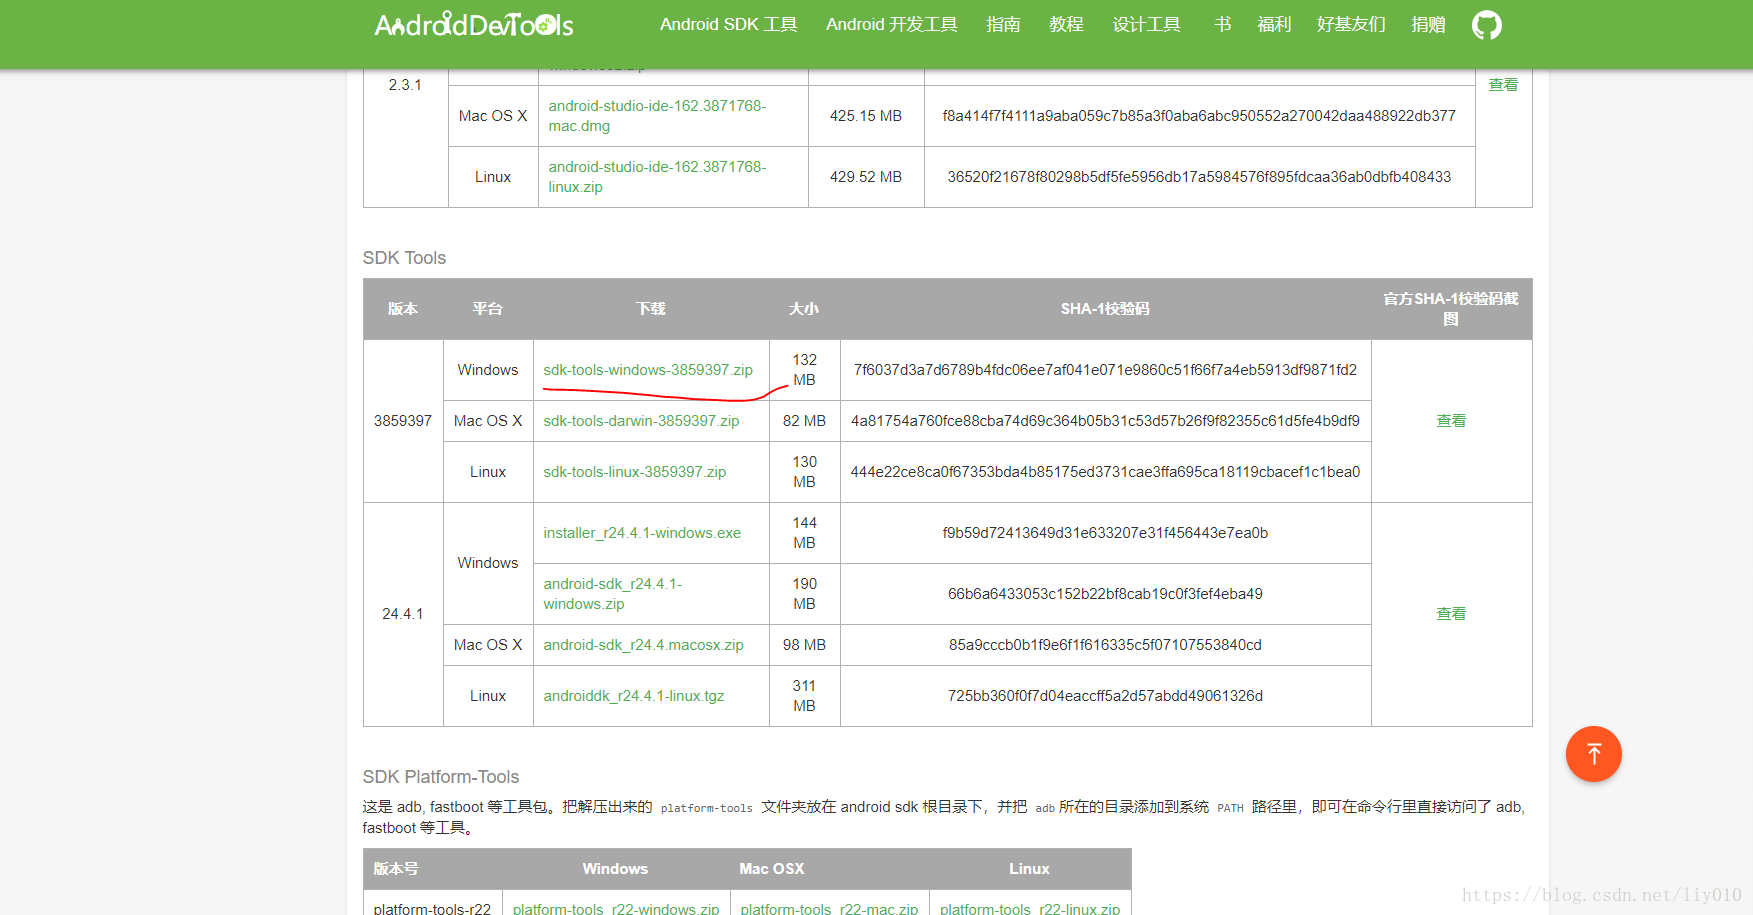Download androiddk_r24.4.1-linux.tgz
Screen dimensions: 1753x915
pyautogui.click(x=634, y=696)
